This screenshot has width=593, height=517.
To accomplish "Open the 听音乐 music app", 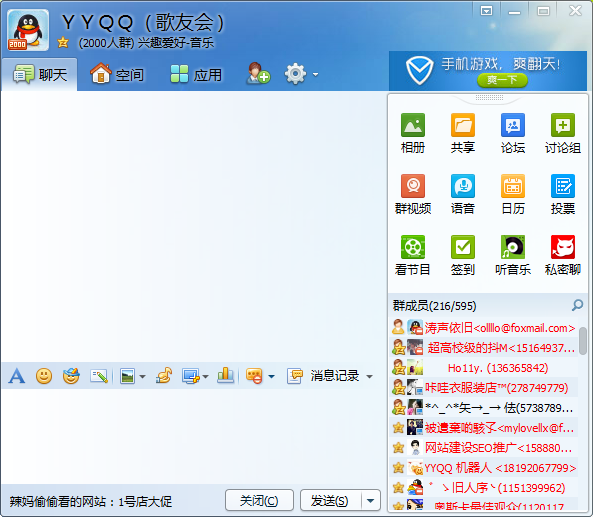I will coord(513,255).
